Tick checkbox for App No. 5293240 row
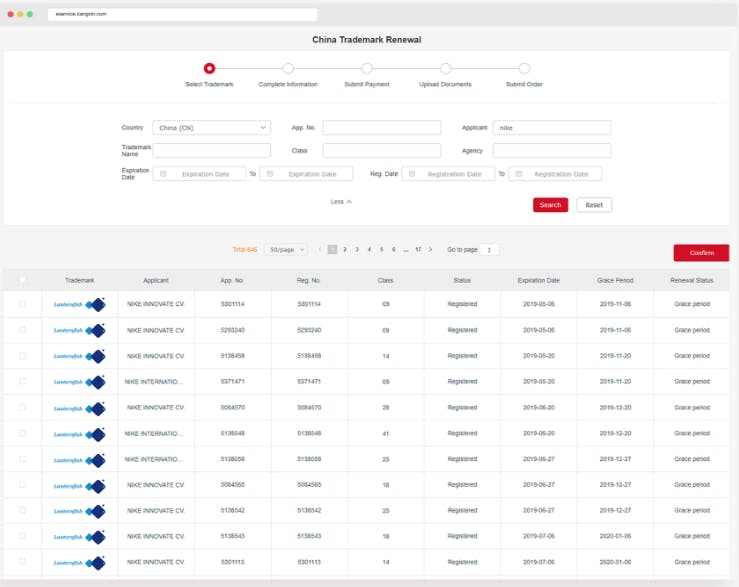This screenshot has height=587, width=739. coord(22,330)
